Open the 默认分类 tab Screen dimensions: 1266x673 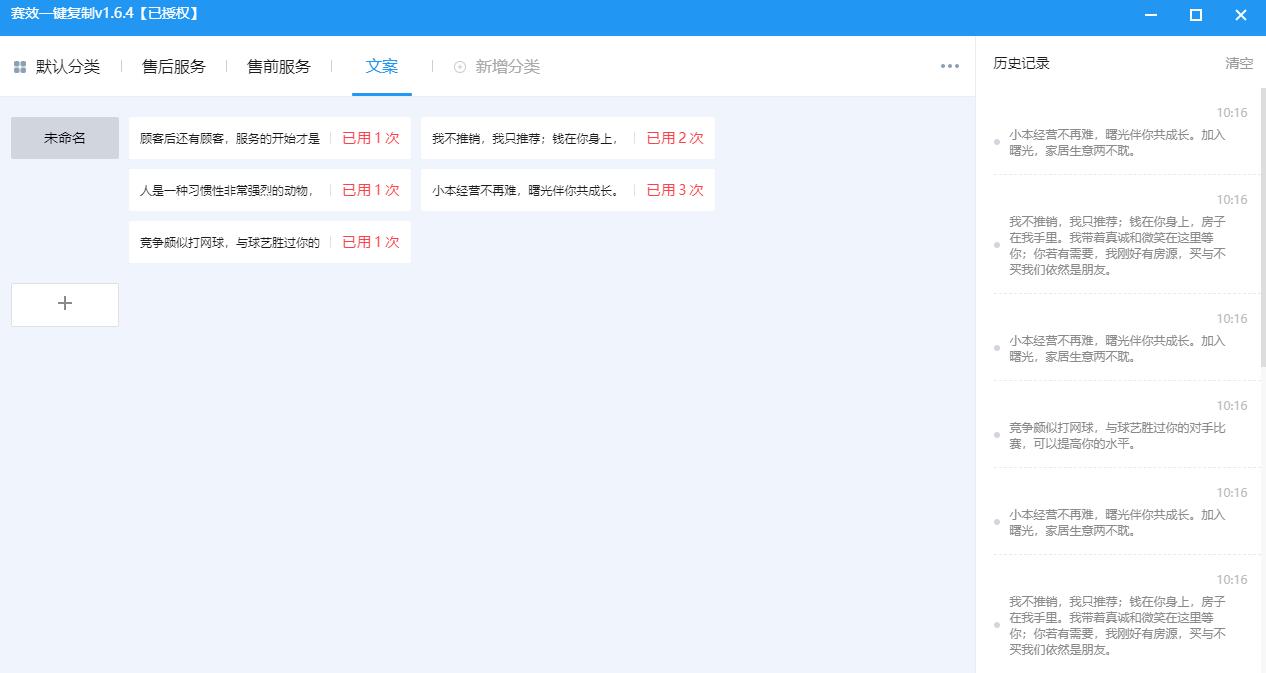(x=69, y=66)
